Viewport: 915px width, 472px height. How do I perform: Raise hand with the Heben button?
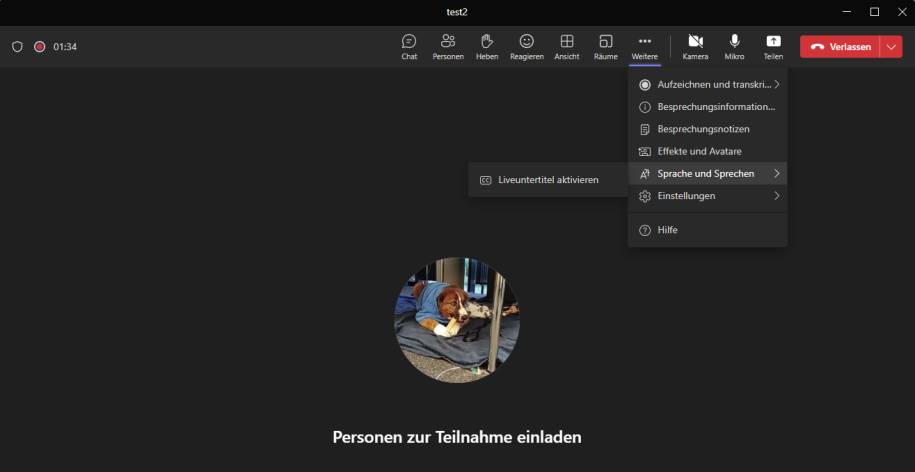pos(487,47)
